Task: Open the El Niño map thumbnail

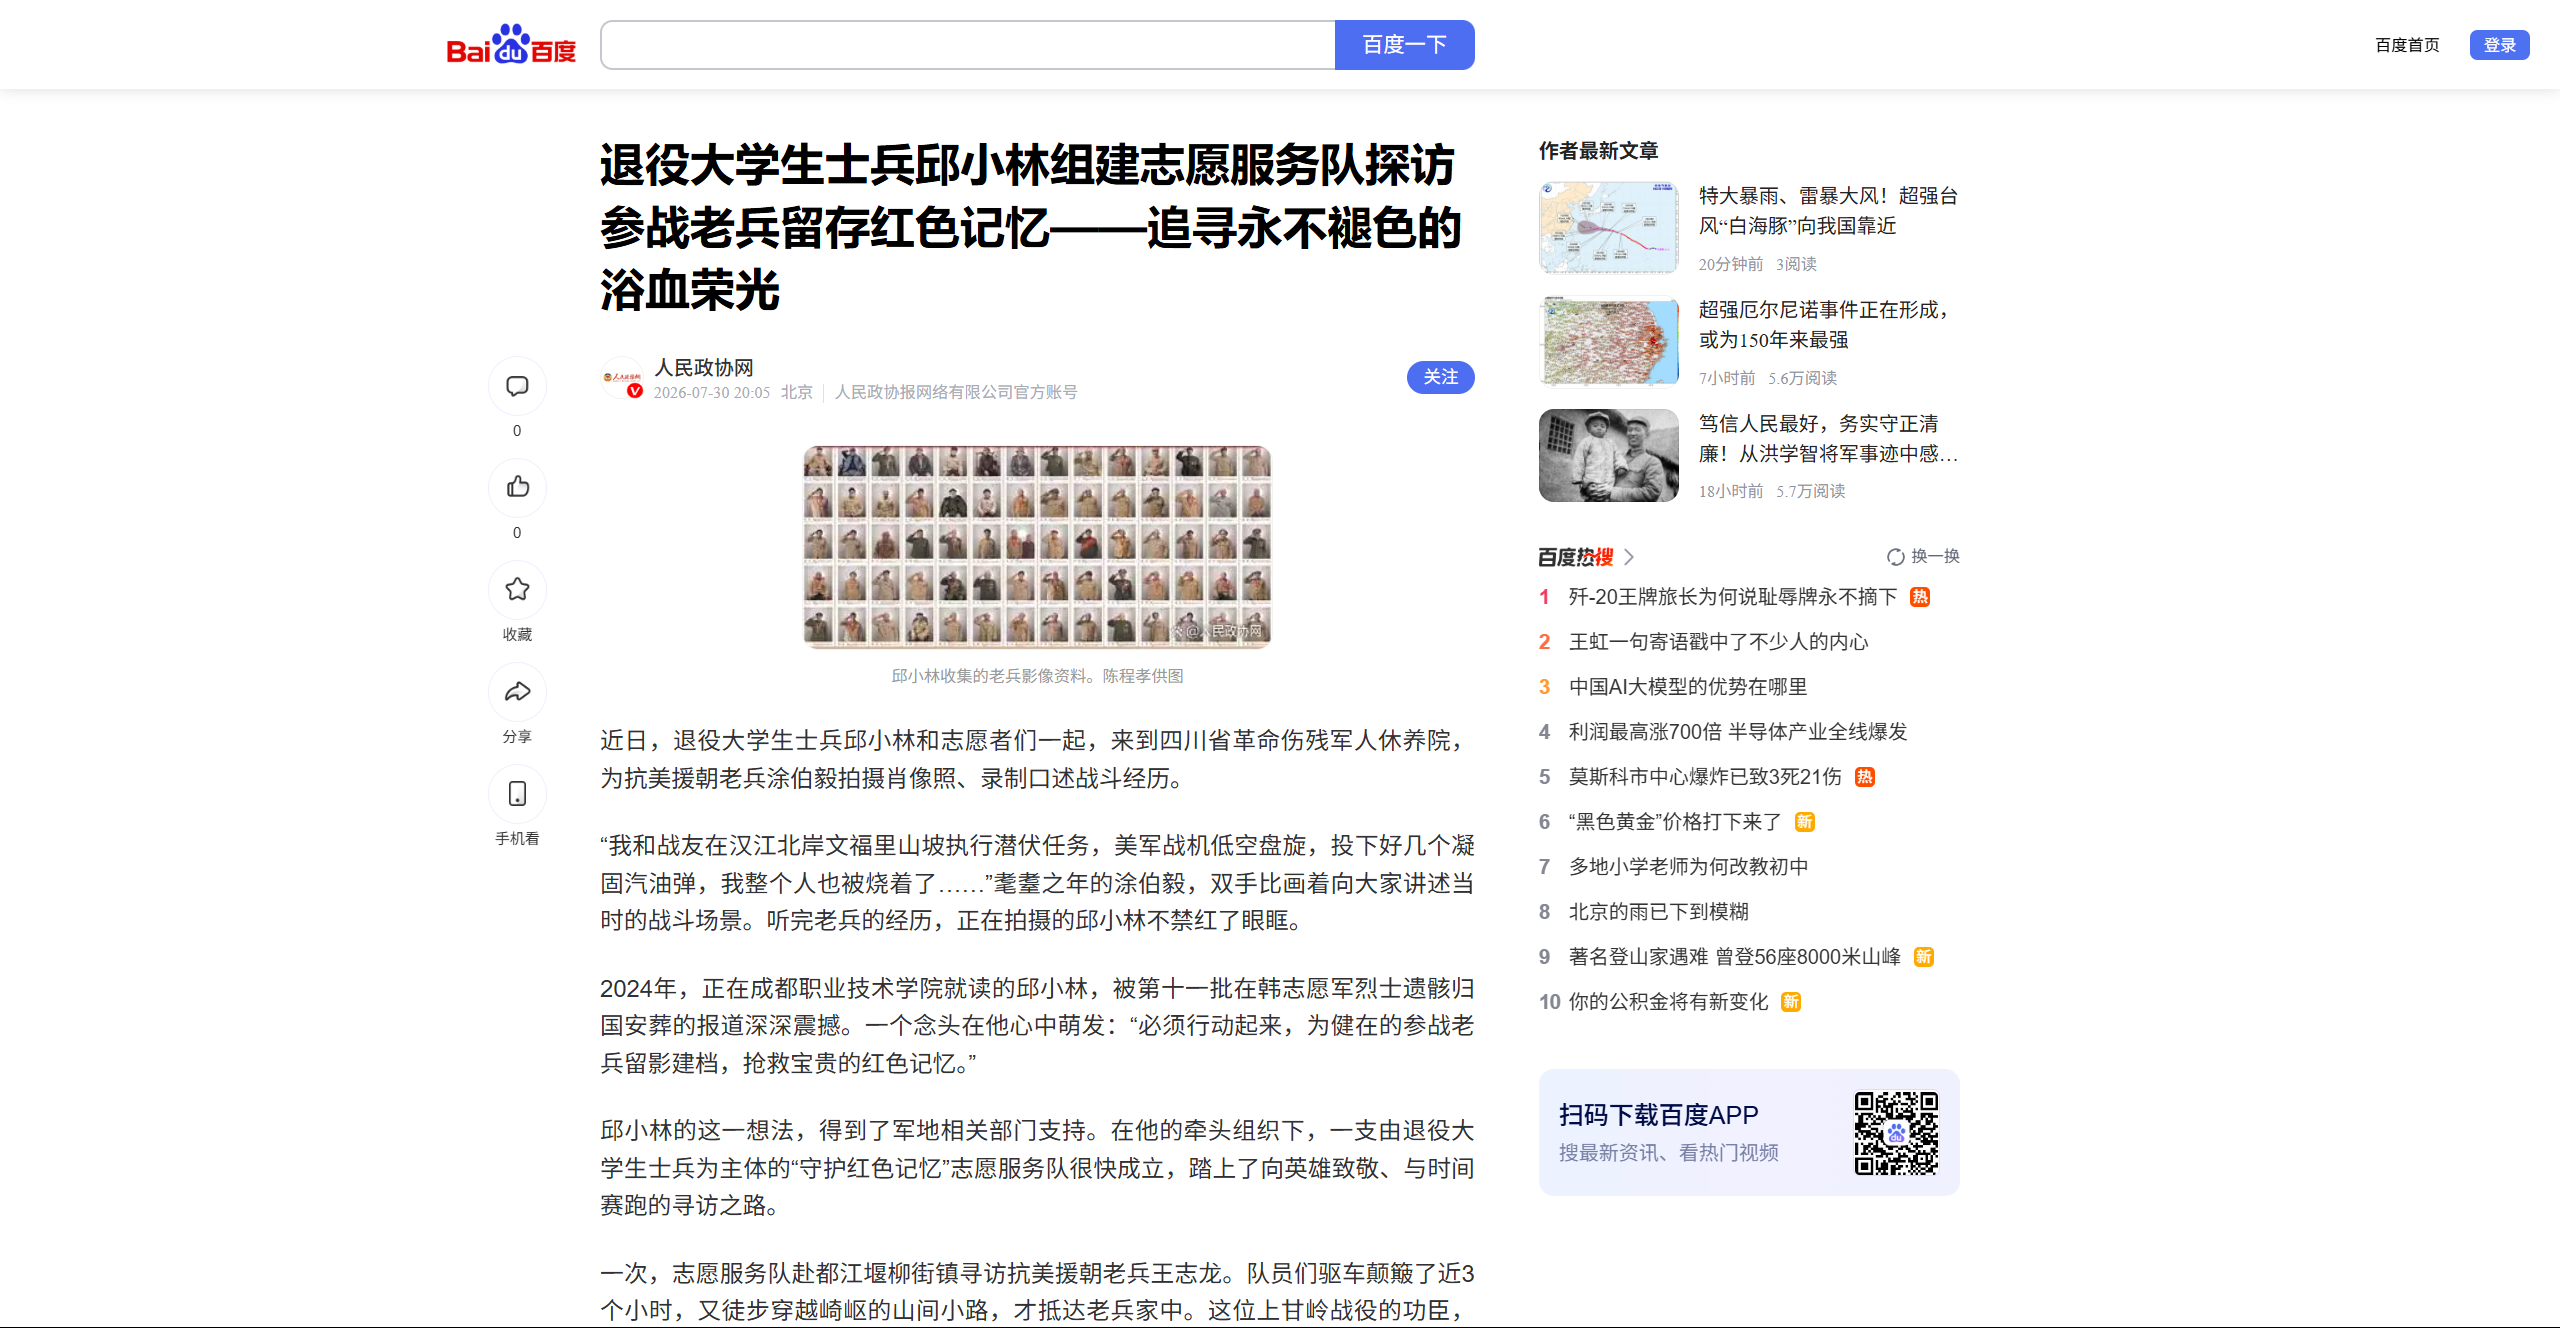Action: [x=1609, y=341]
